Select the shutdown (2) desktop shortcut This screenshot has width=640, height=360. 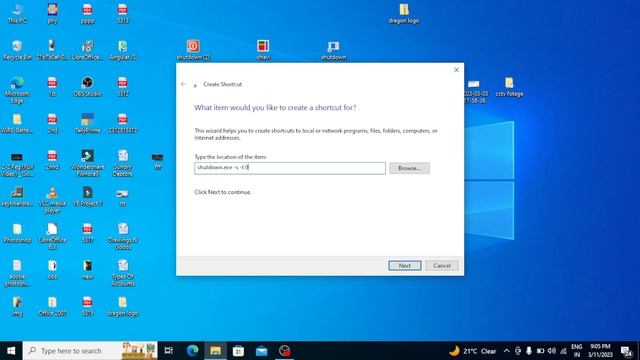pyautogui.click(x=193, y=50)
